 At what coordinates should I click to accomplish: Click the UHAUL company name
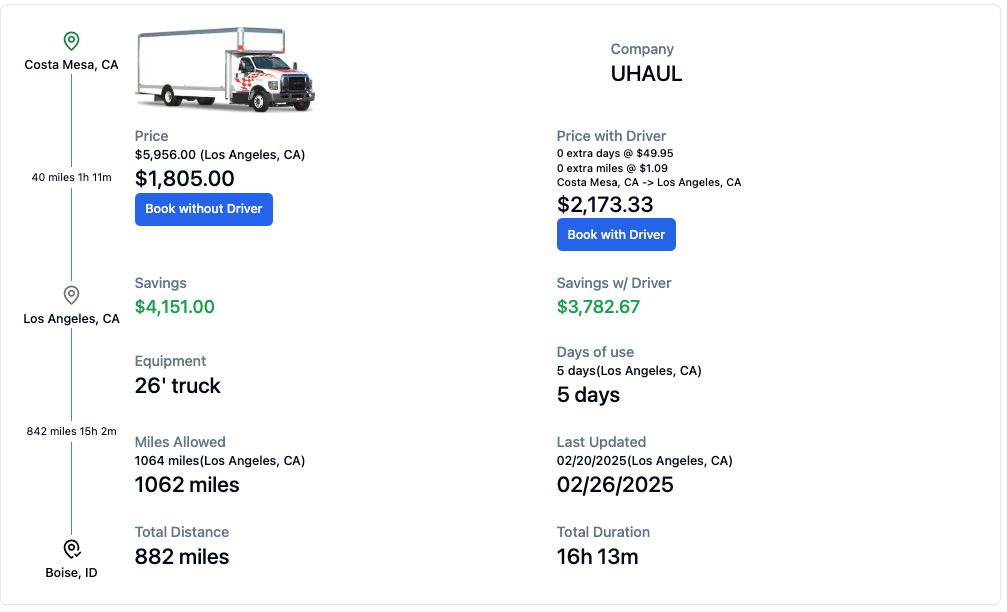[646, 74]
